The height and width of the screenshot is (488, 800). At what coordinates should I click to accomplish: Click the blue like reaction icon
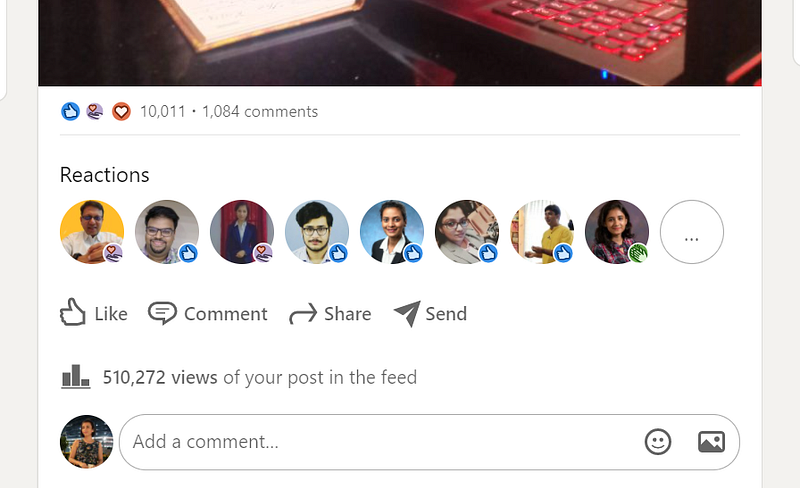pos(70,111)
